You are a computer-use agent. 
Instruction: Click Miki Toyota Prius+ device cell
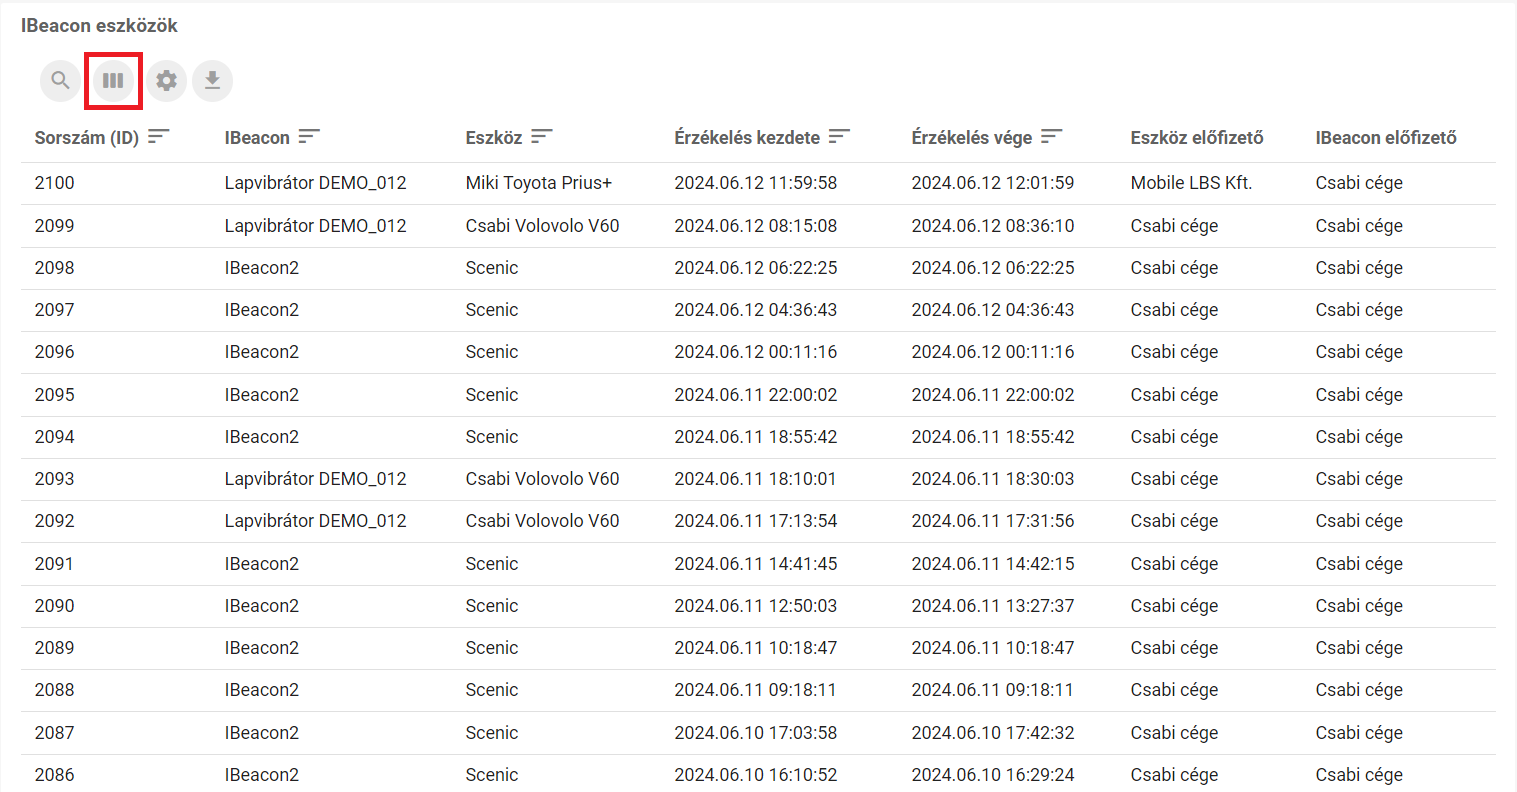point(538,183)
